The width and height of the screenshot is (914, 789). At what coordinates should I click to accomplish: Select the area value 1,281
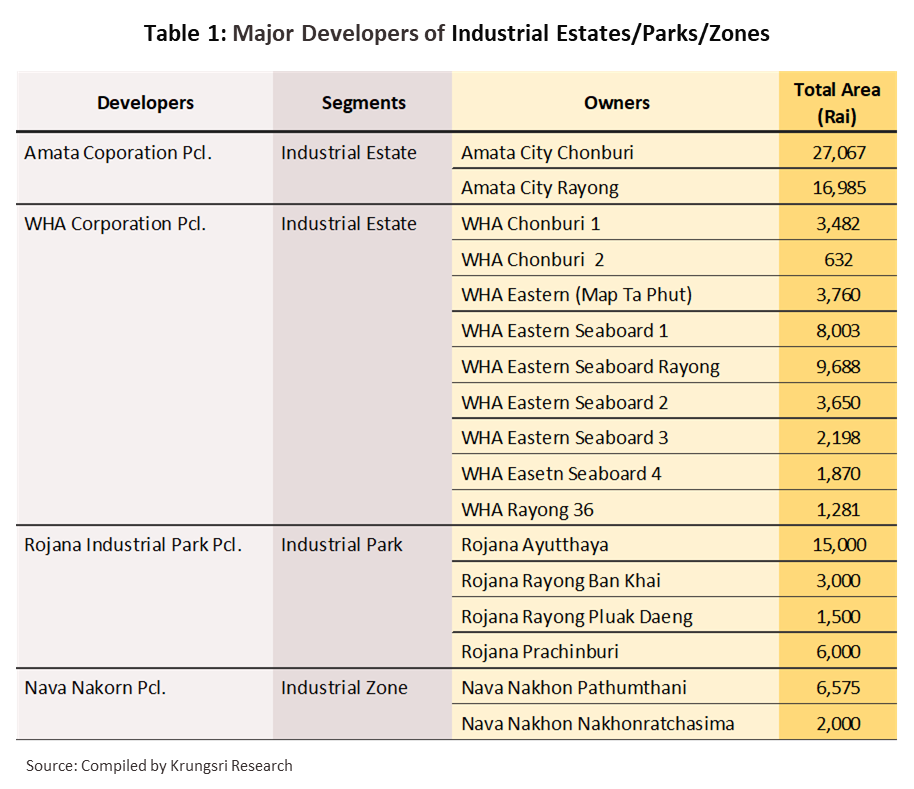pos(838,510)
